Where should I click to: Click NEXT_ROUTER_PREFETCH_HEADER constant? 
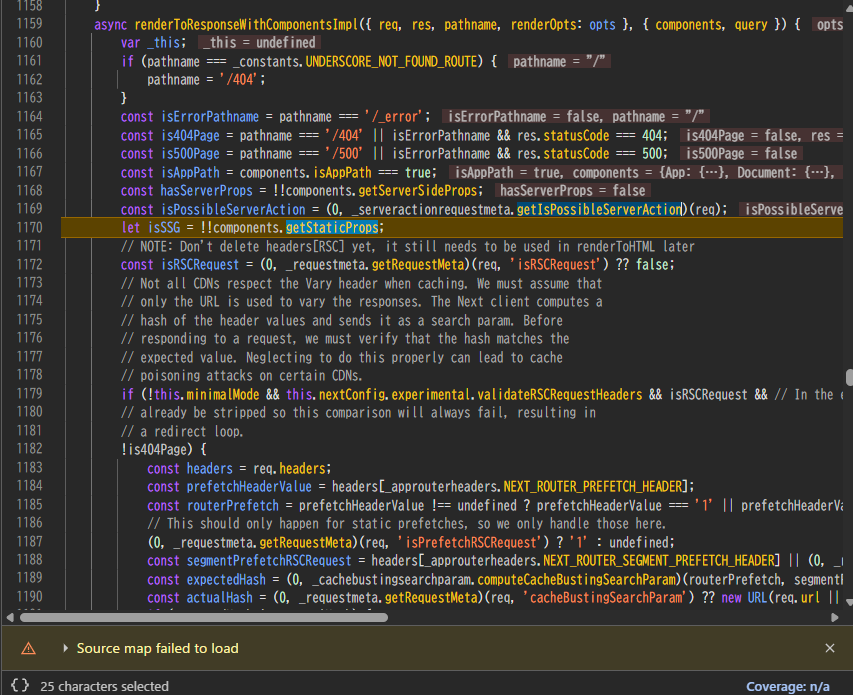click(592, 487)
